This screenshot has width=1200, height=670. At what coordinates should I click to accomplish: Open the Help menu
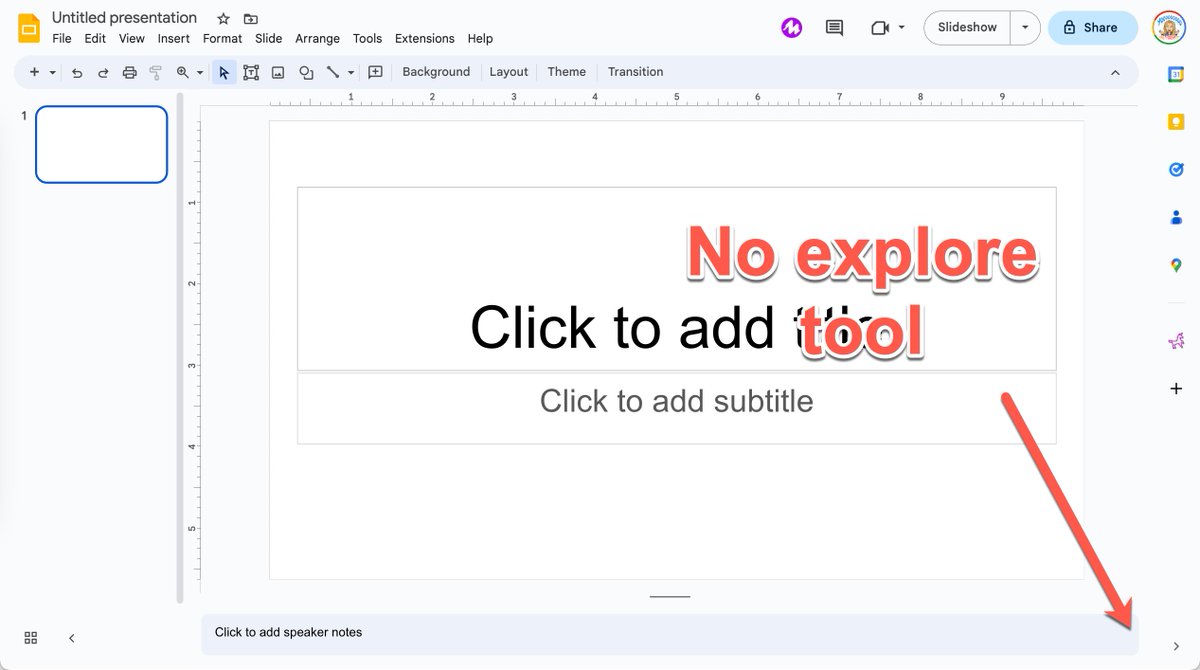[x=480, y=38]
